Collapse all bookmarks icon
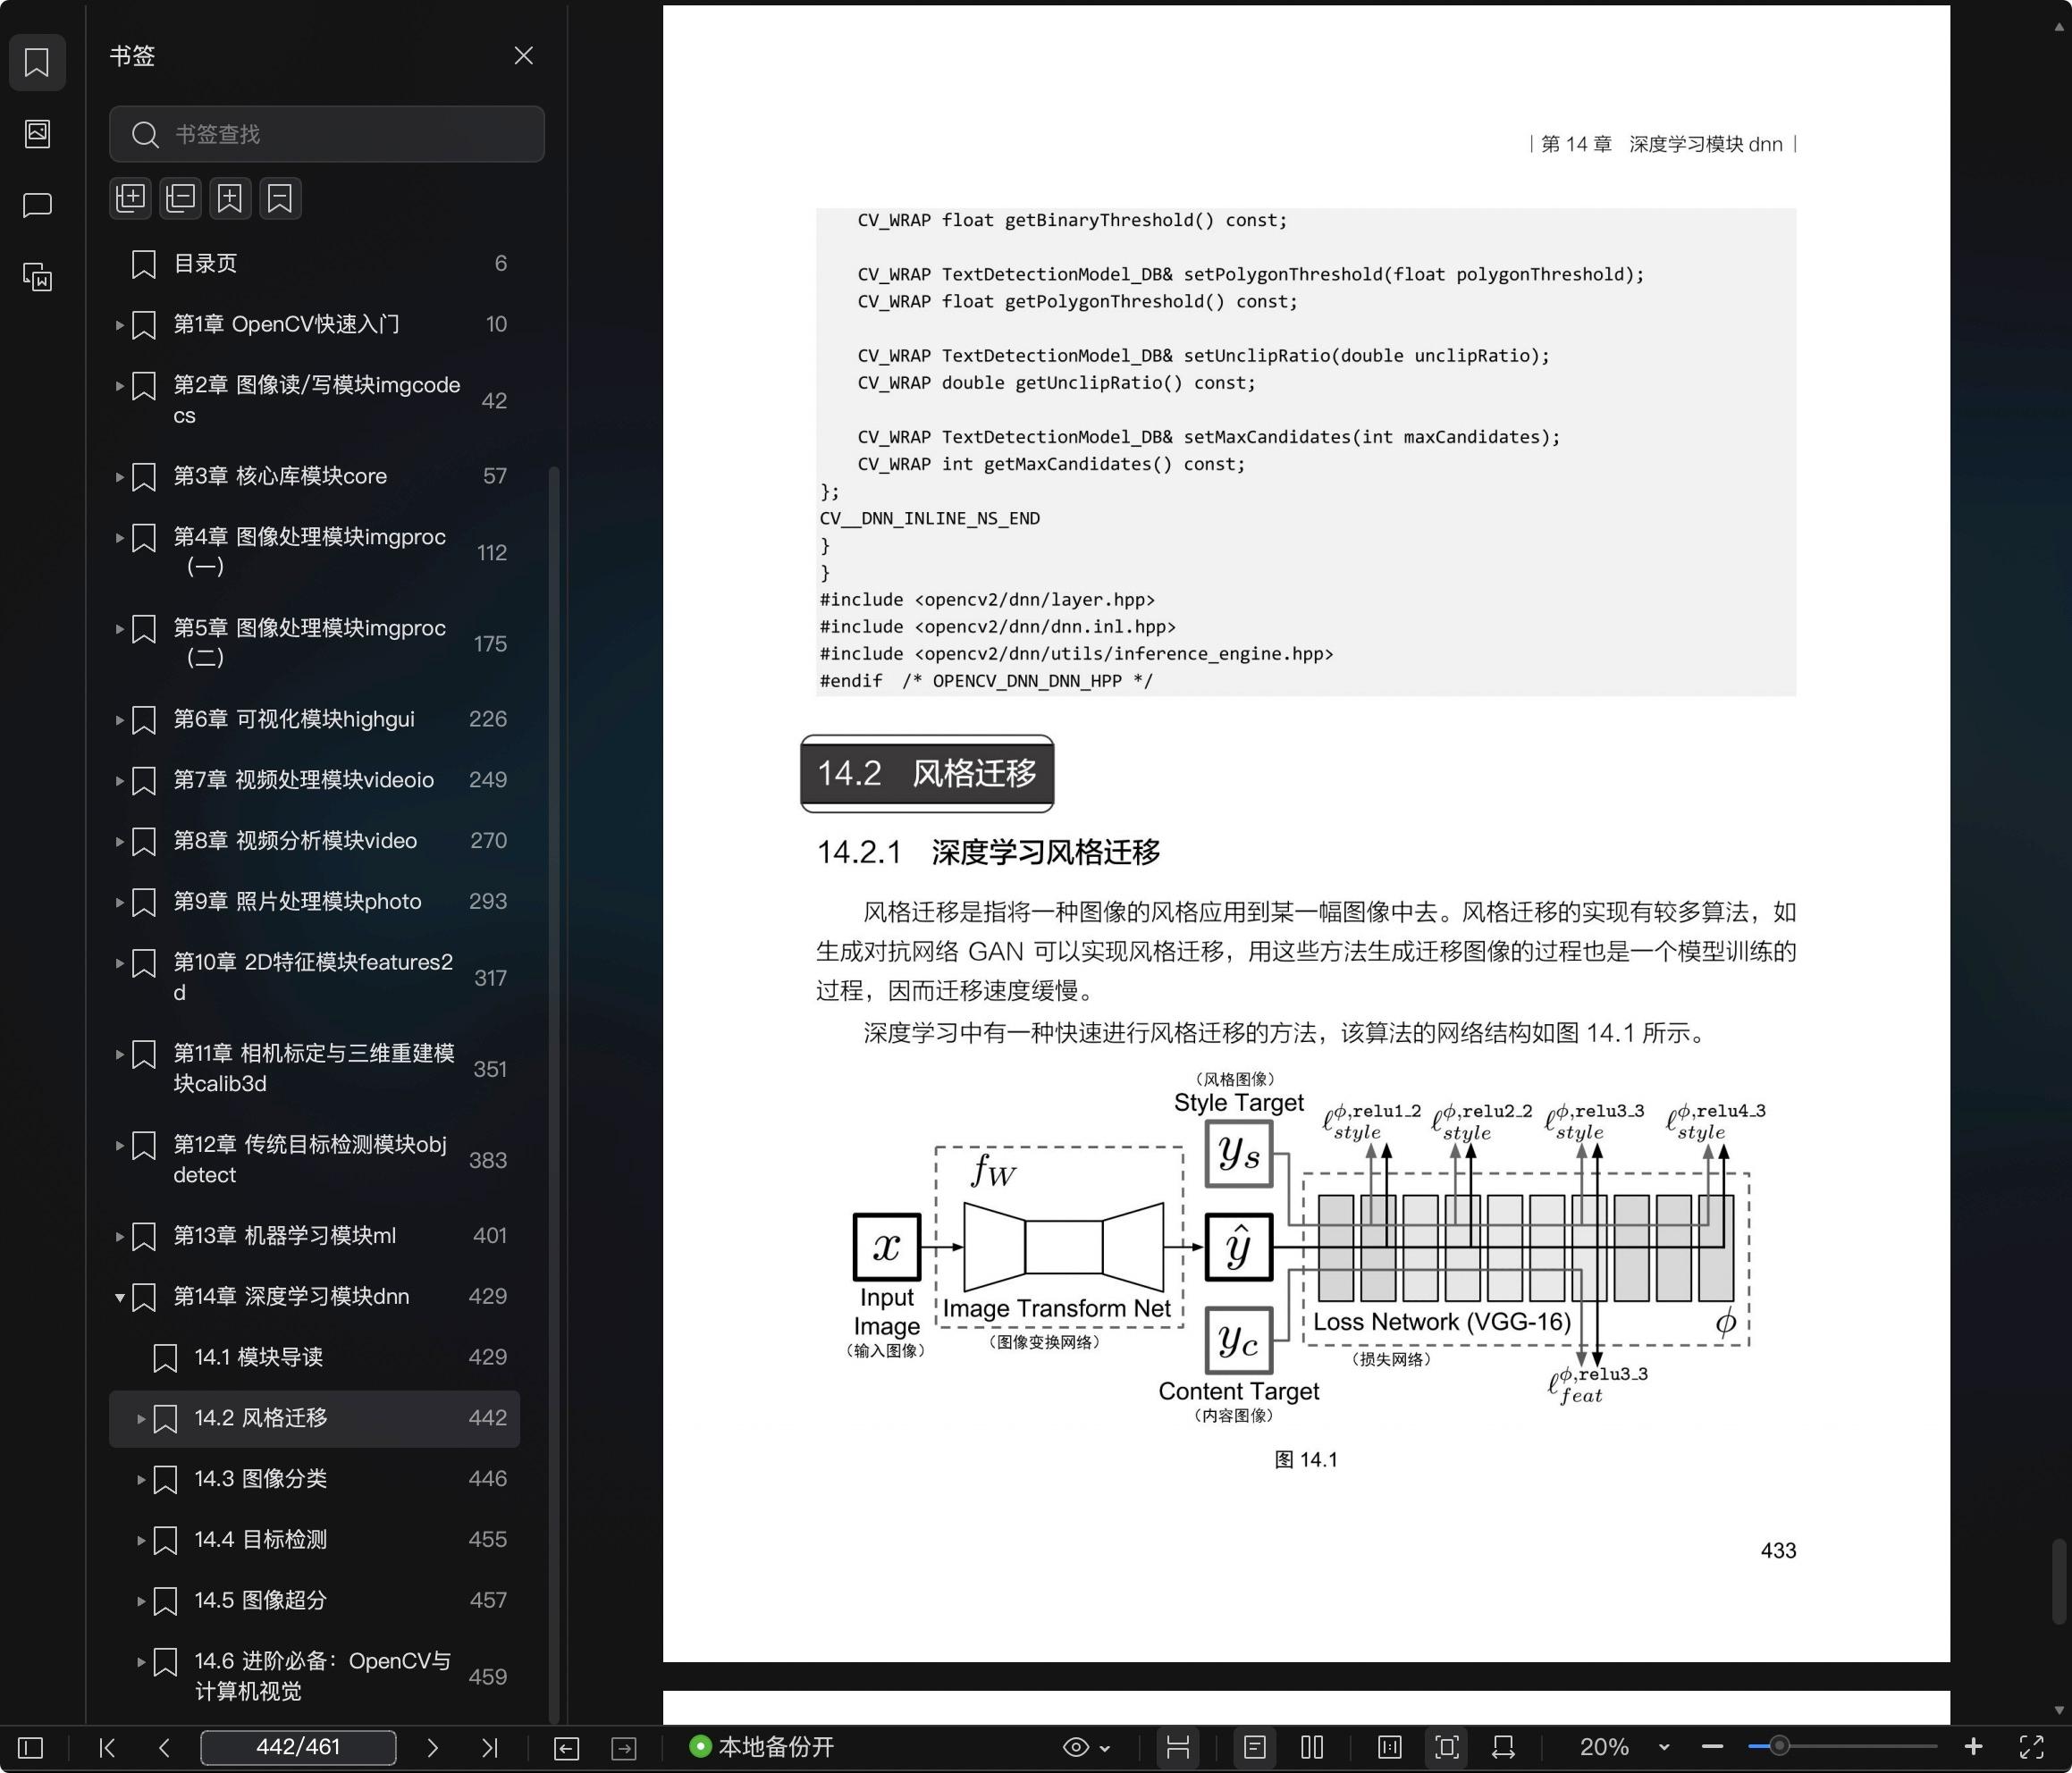Screen dimensions: 2072x1773 tap(181, 198)
